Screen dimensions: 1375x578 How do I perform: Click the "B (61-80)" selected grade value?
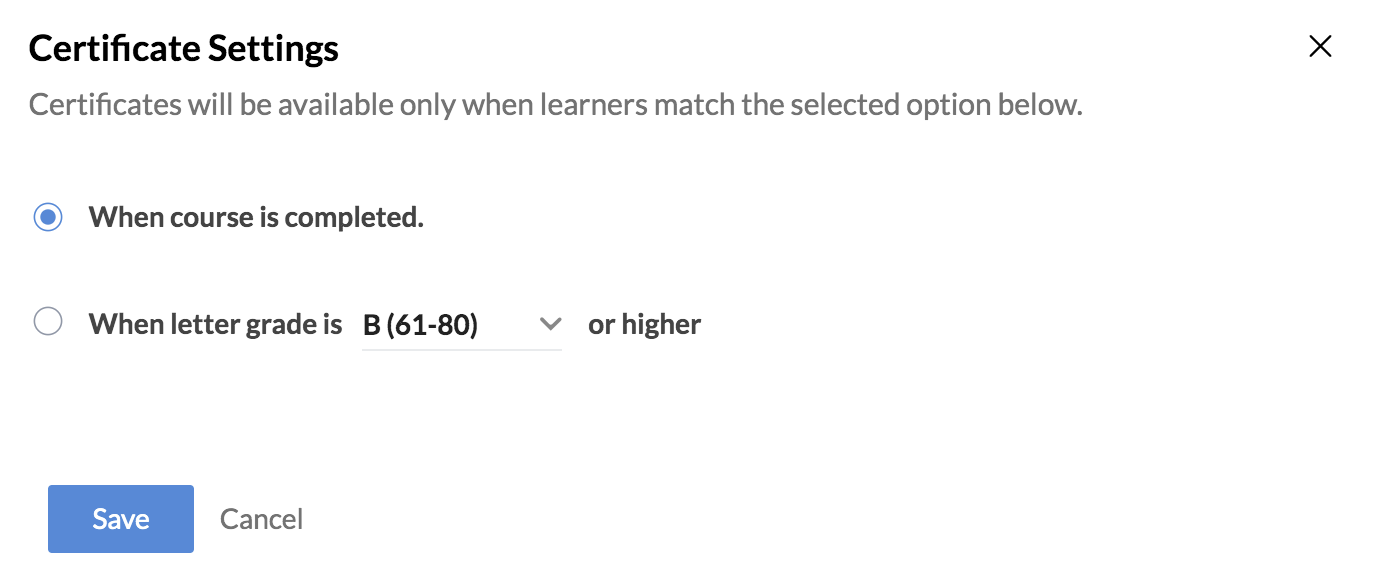(x=421, y=325)
